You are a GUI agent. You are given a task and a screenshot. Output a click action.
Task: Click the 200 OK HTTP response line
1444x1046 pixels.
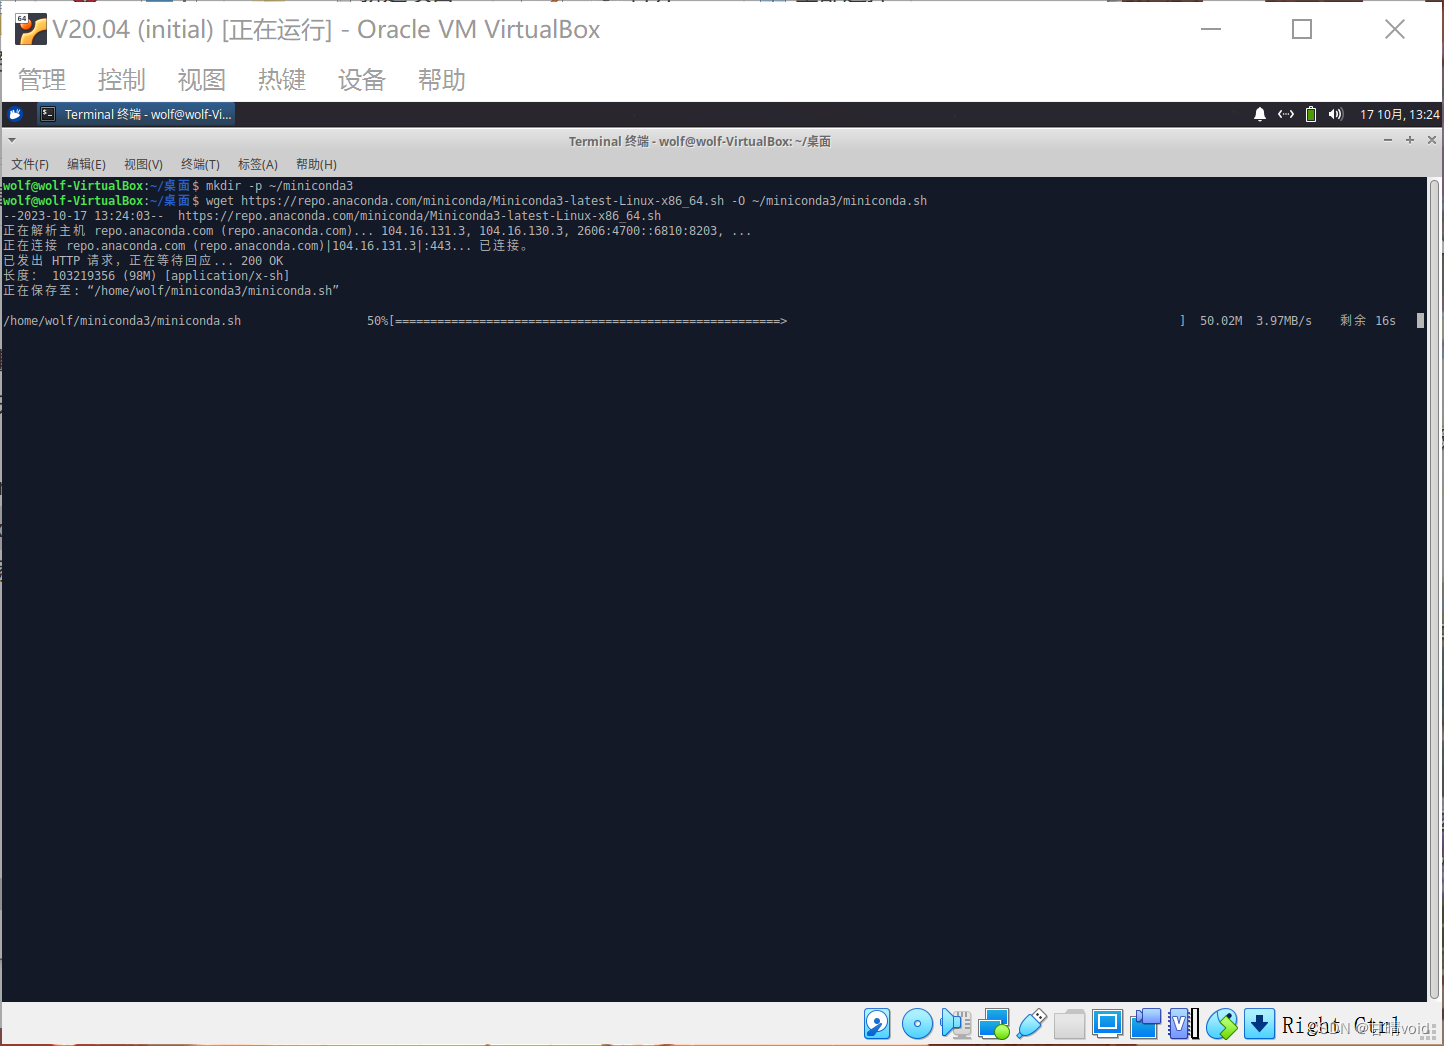[x=144, y=261]
